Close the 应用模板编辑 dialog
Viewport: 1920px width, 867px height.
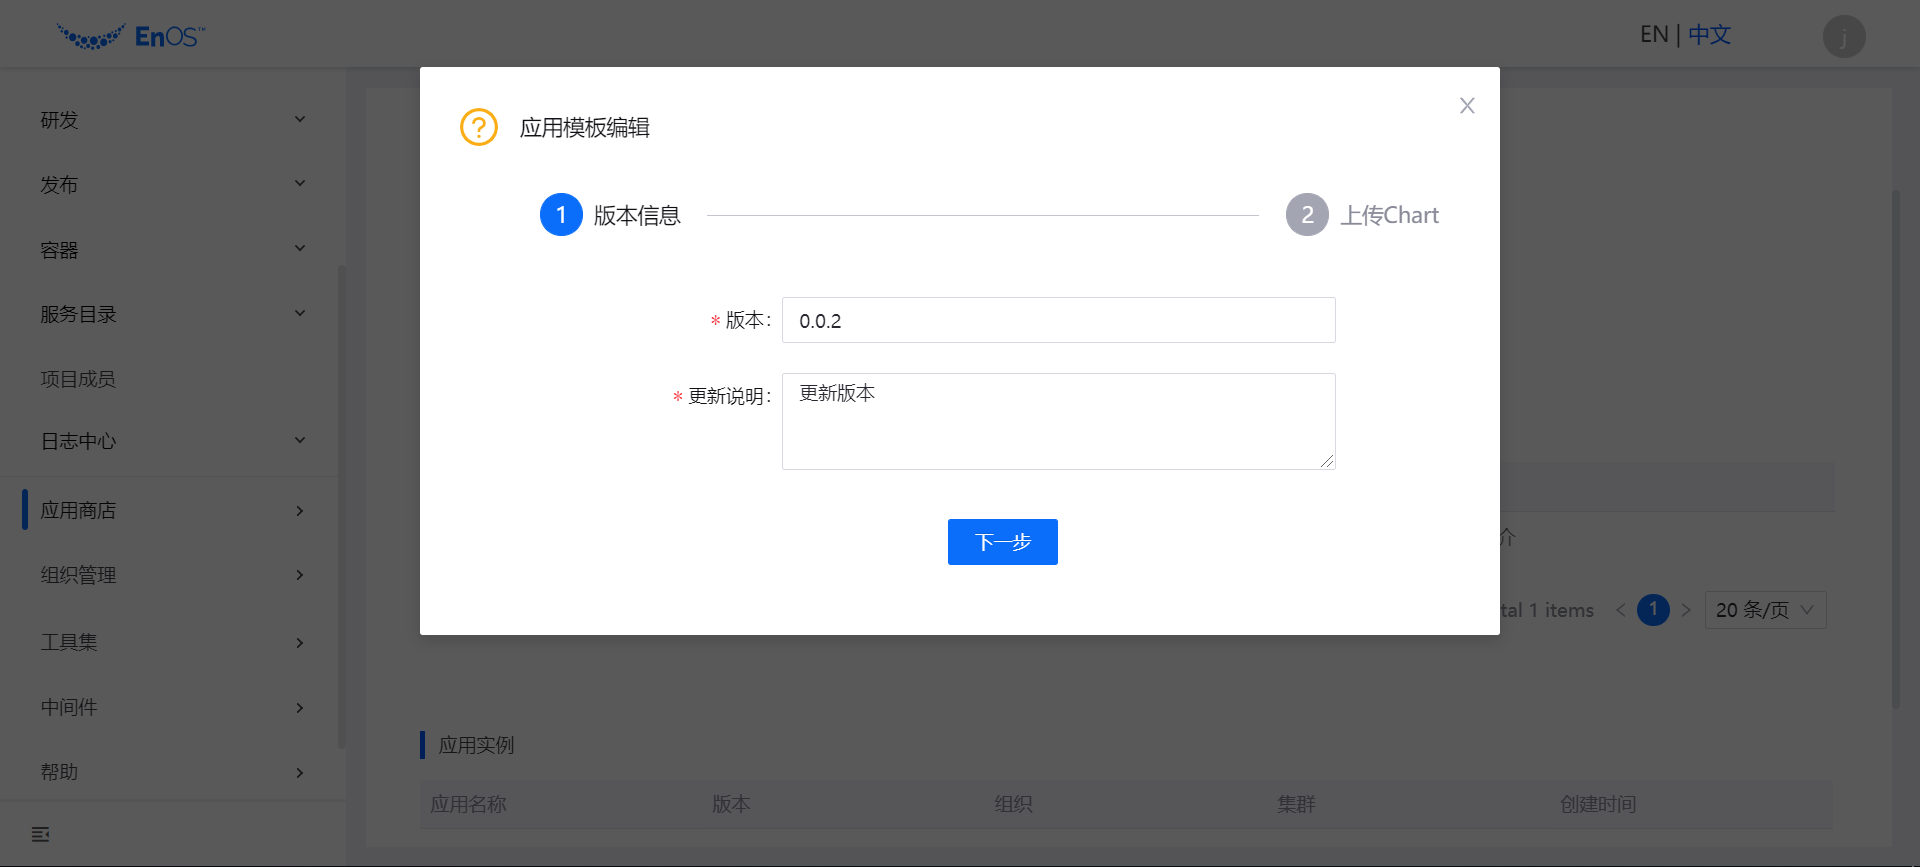1467,105
